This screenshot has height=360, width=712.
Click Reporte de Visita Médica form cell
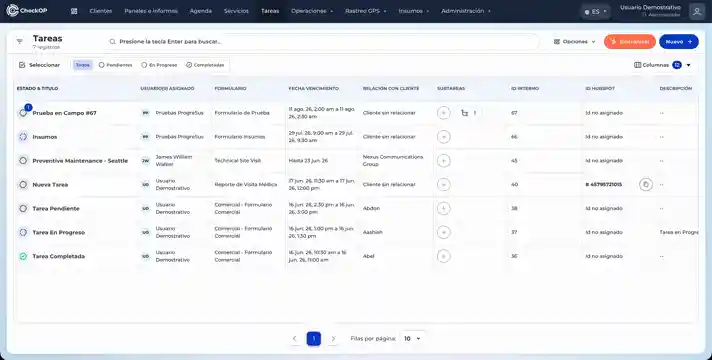pos(246,185)
